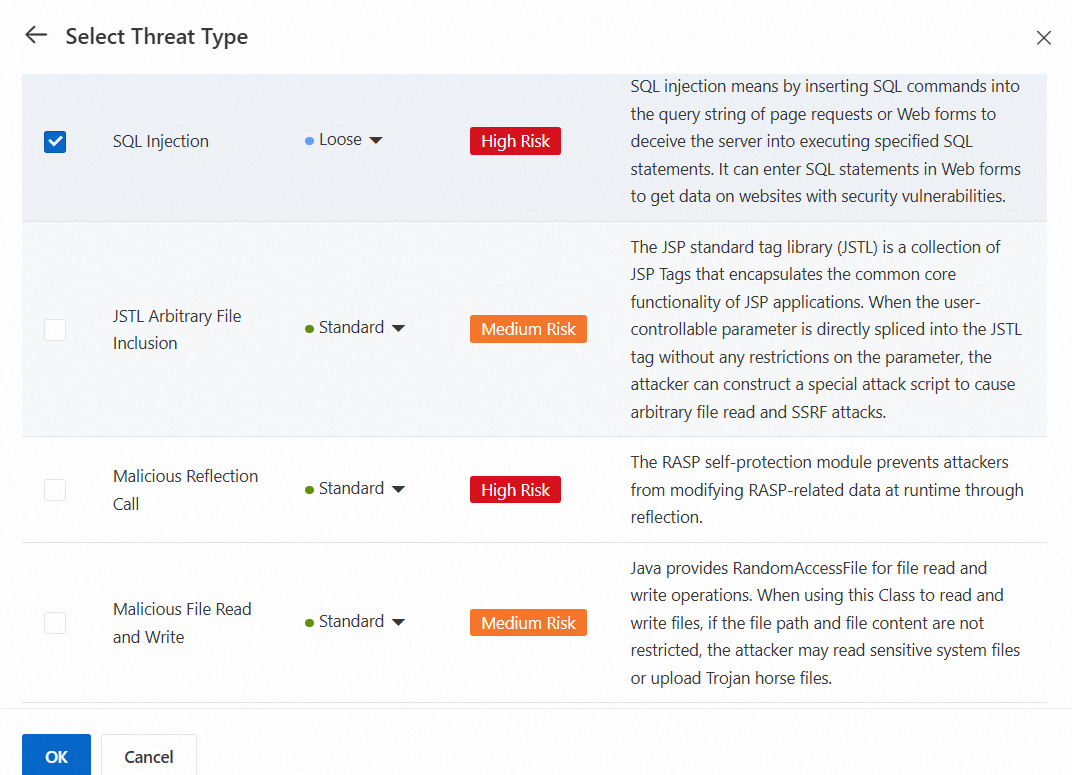Viewport: 1072px width, 775px height.
Task: Check the JSTL Arbitrary File Inclusion checkbox
Action: point(55,329)
